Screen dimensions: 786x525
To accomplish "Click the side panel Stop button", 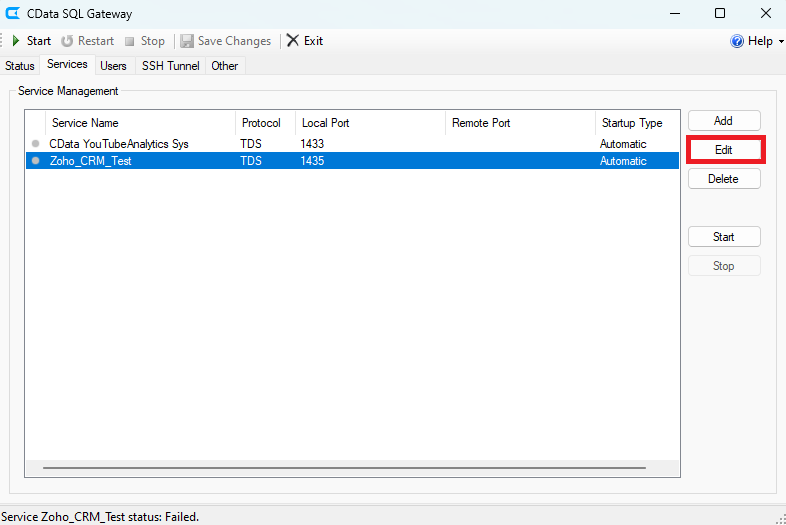I will [x=724, y=266].
